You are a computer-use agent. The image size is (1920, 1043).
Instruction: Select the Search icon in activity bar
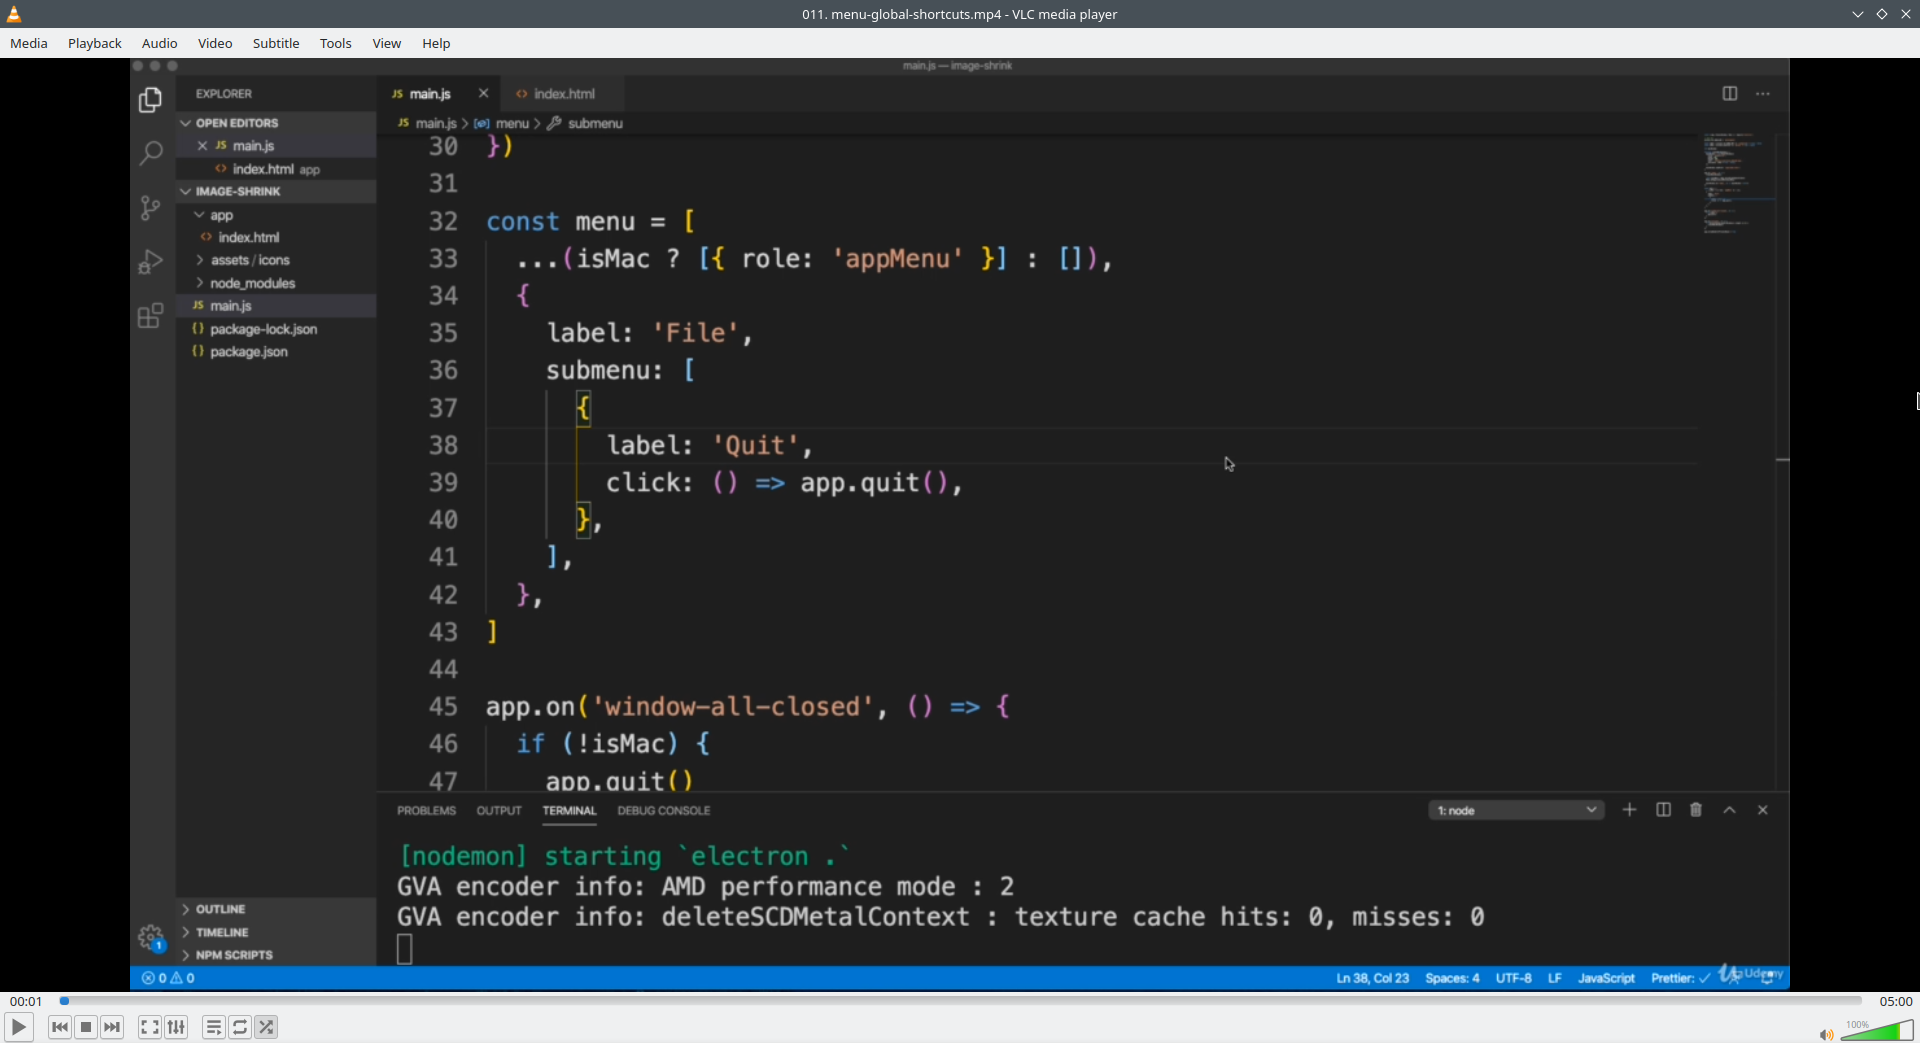coord(150,153)
